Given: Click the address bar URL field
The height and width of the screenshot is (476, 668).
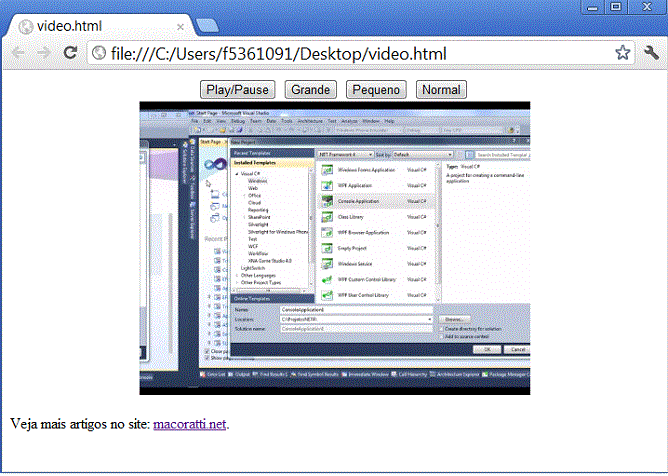Looking at the screenshot, I should coord(350,53).
